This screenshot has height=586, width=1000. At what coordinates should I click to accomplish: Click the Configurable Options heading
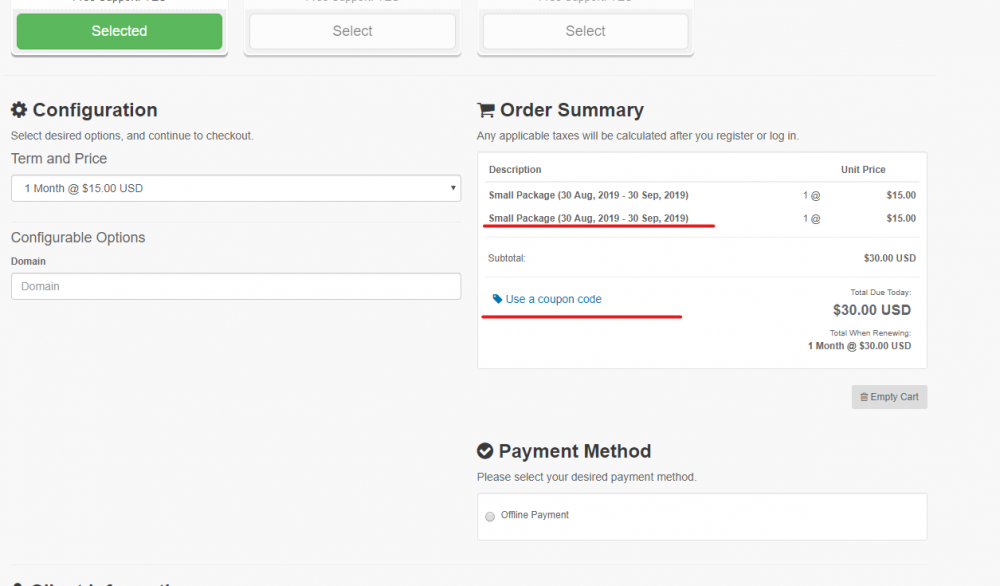point(78,237)
